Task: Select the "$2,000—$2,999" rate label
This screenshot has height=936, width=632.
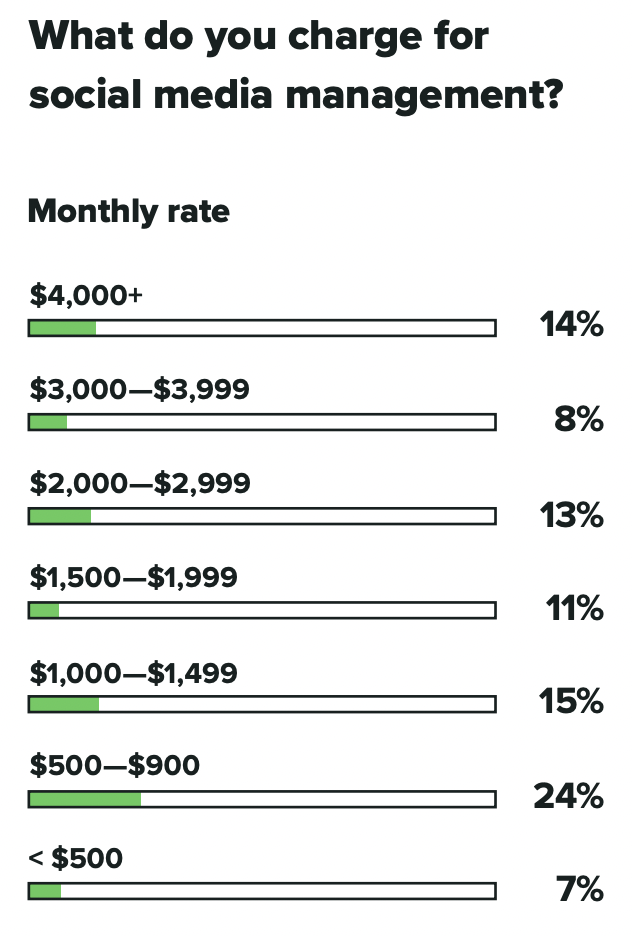Action: point(140,483)
